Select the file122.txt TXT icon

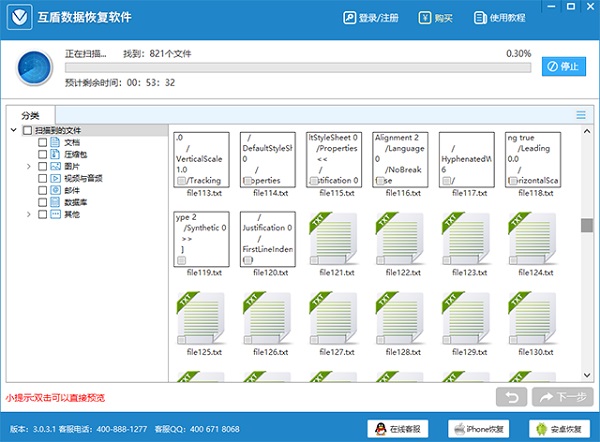pyautogui.click(x=400, y=239)
